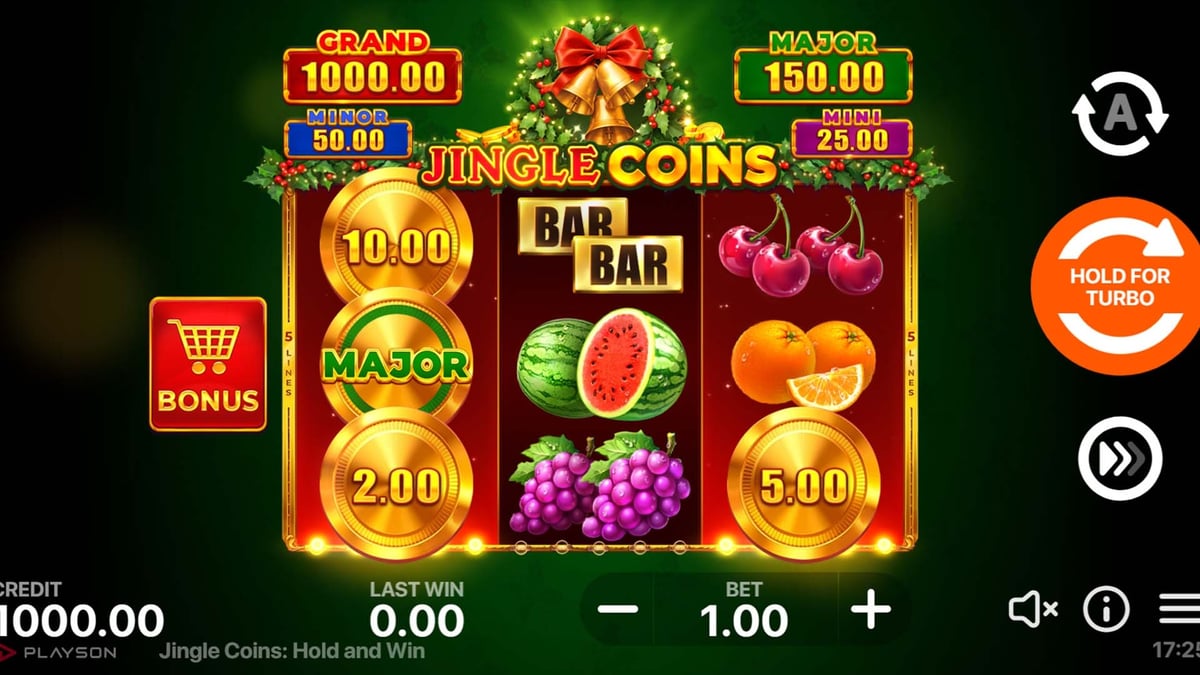Select the 10.00 gold coin symbol
Image resolution: width=1200 pixels, height=675 pixels.
point(396,243)
